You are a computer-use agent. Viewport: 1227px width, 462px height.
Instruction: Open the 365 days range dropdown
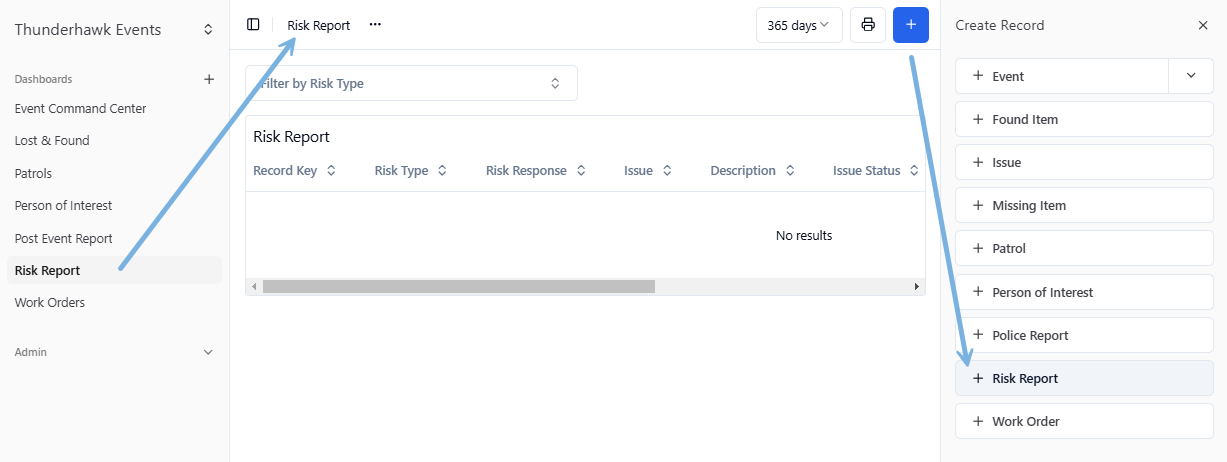pyautogui.click(x=798, y=25)
